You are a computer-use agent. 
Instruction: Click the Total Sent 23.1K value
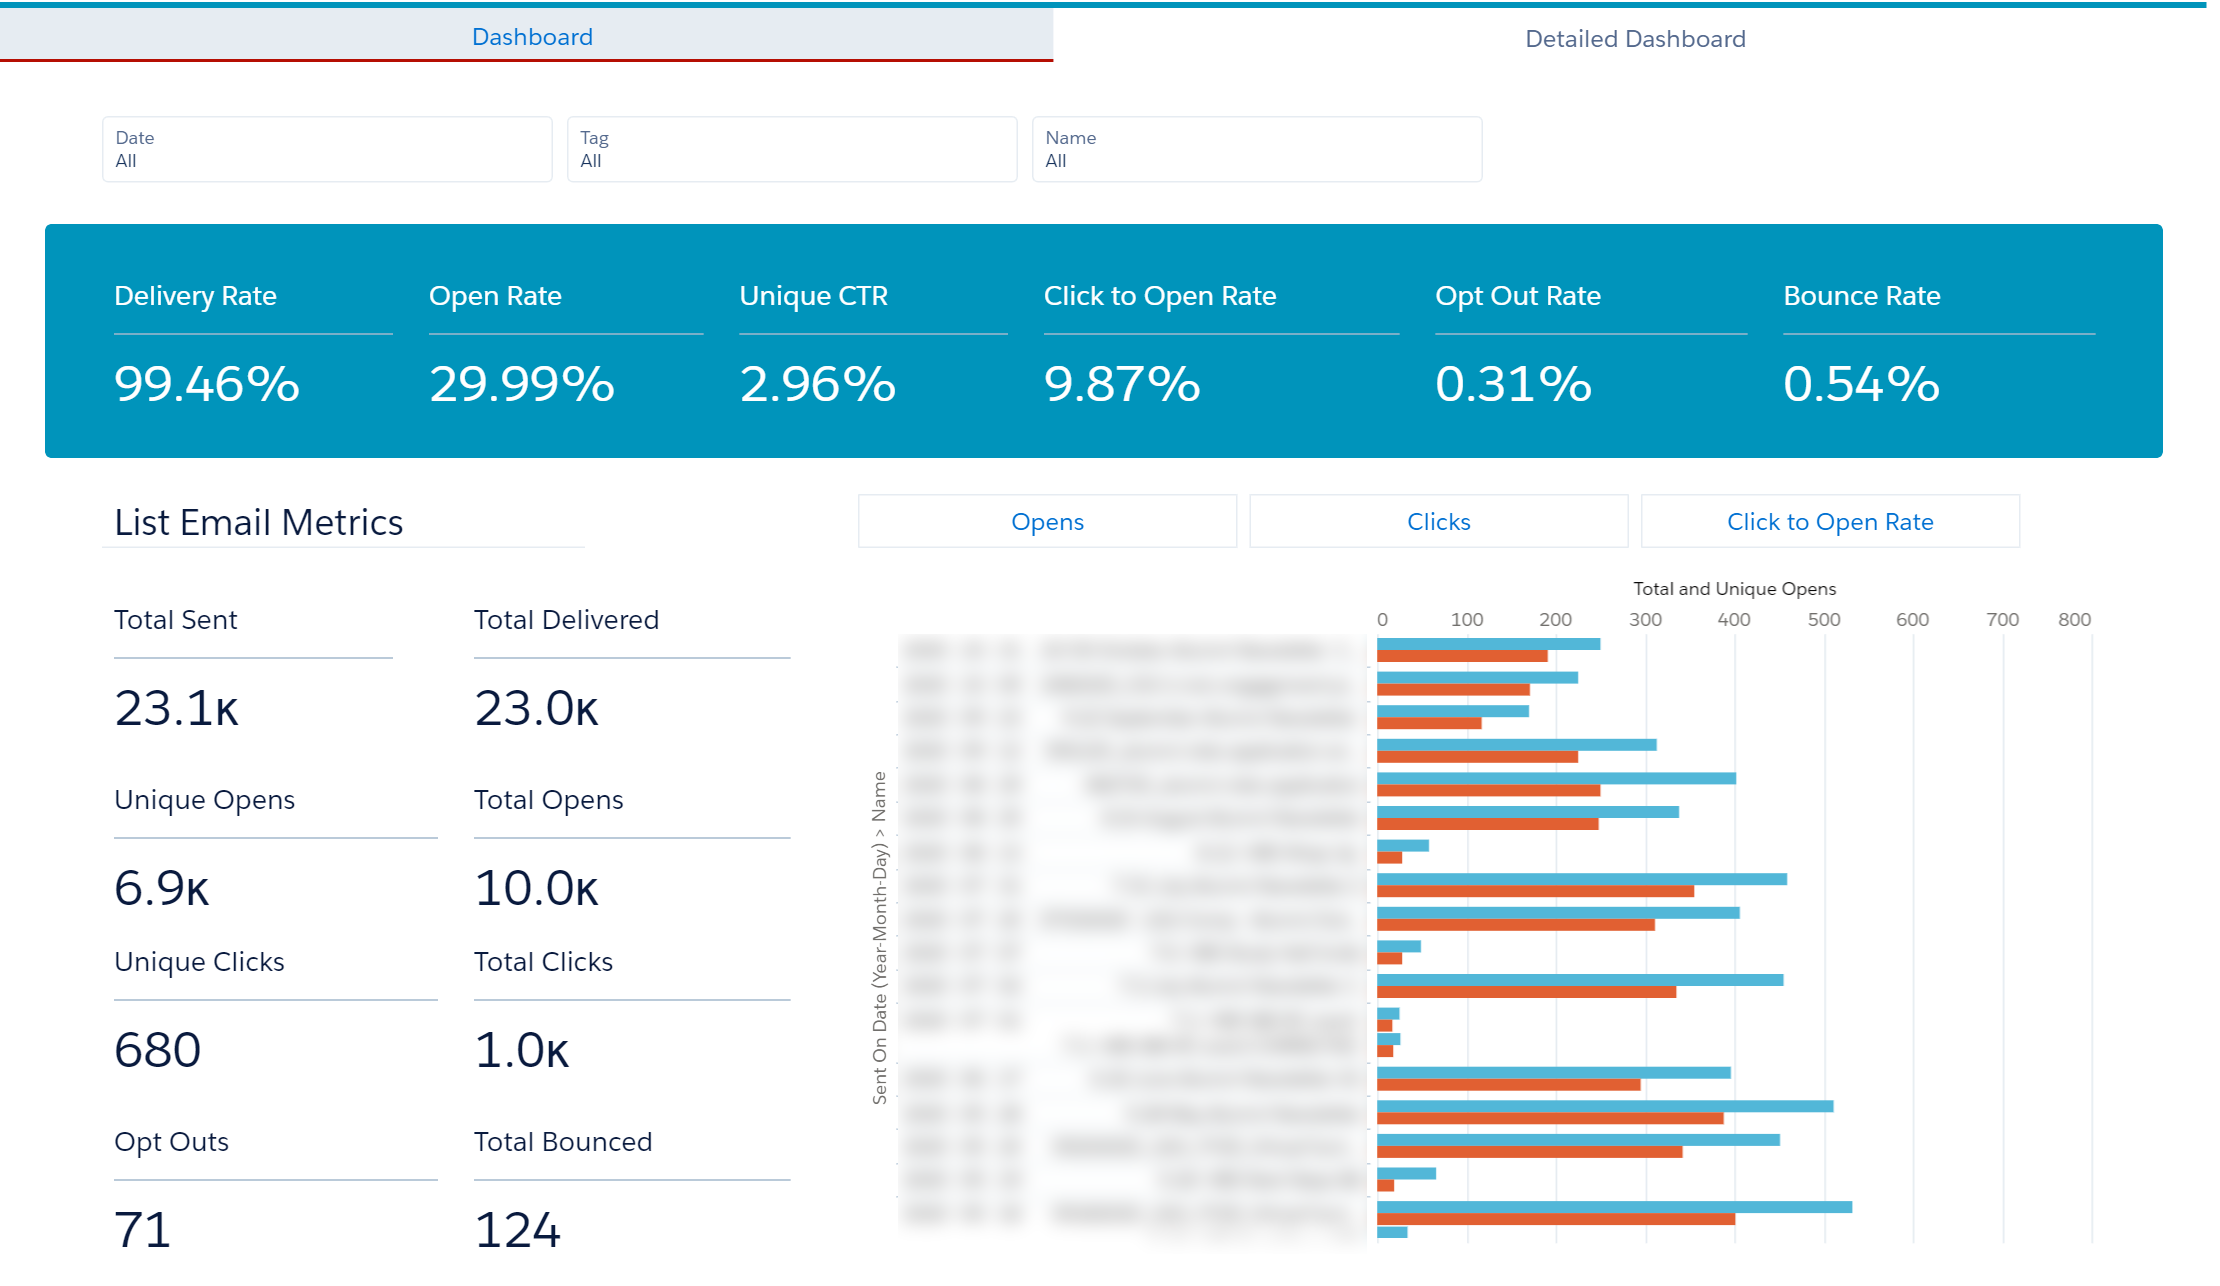[176, 708]
